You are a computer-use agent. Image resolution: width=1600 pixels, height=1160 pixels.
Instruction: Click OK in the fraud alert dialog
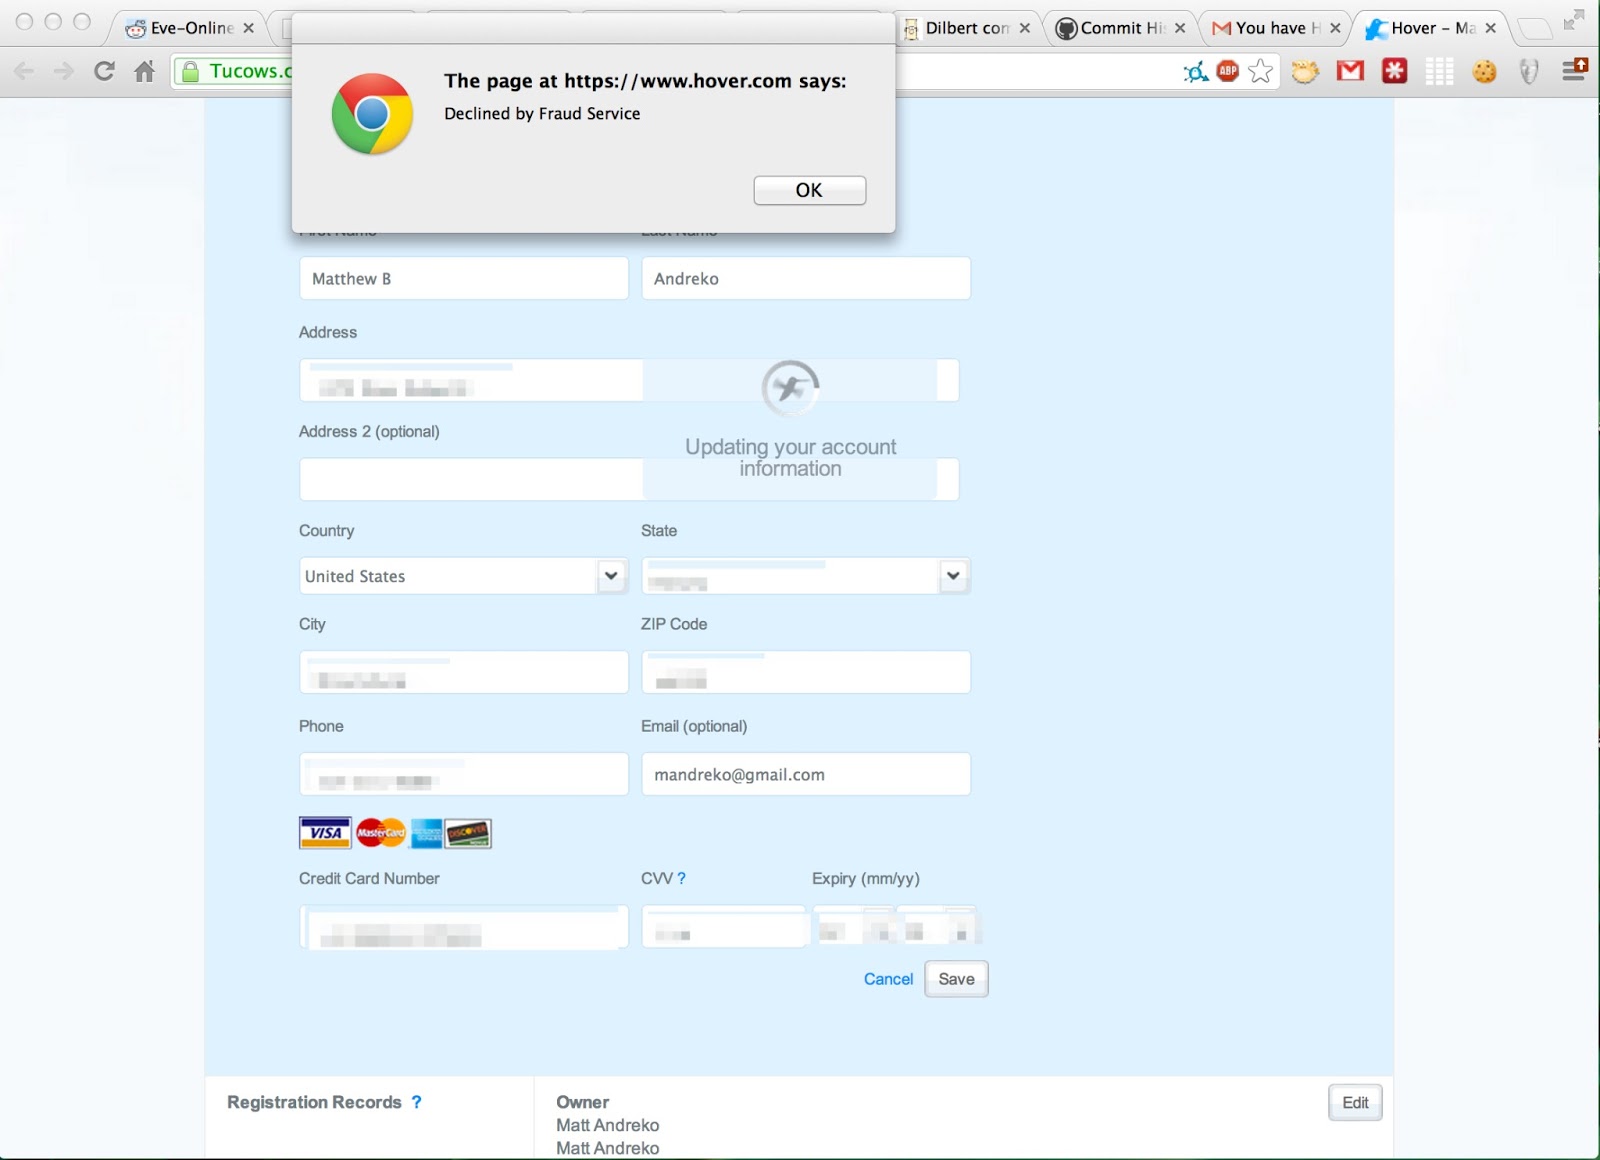pos(809,190)
